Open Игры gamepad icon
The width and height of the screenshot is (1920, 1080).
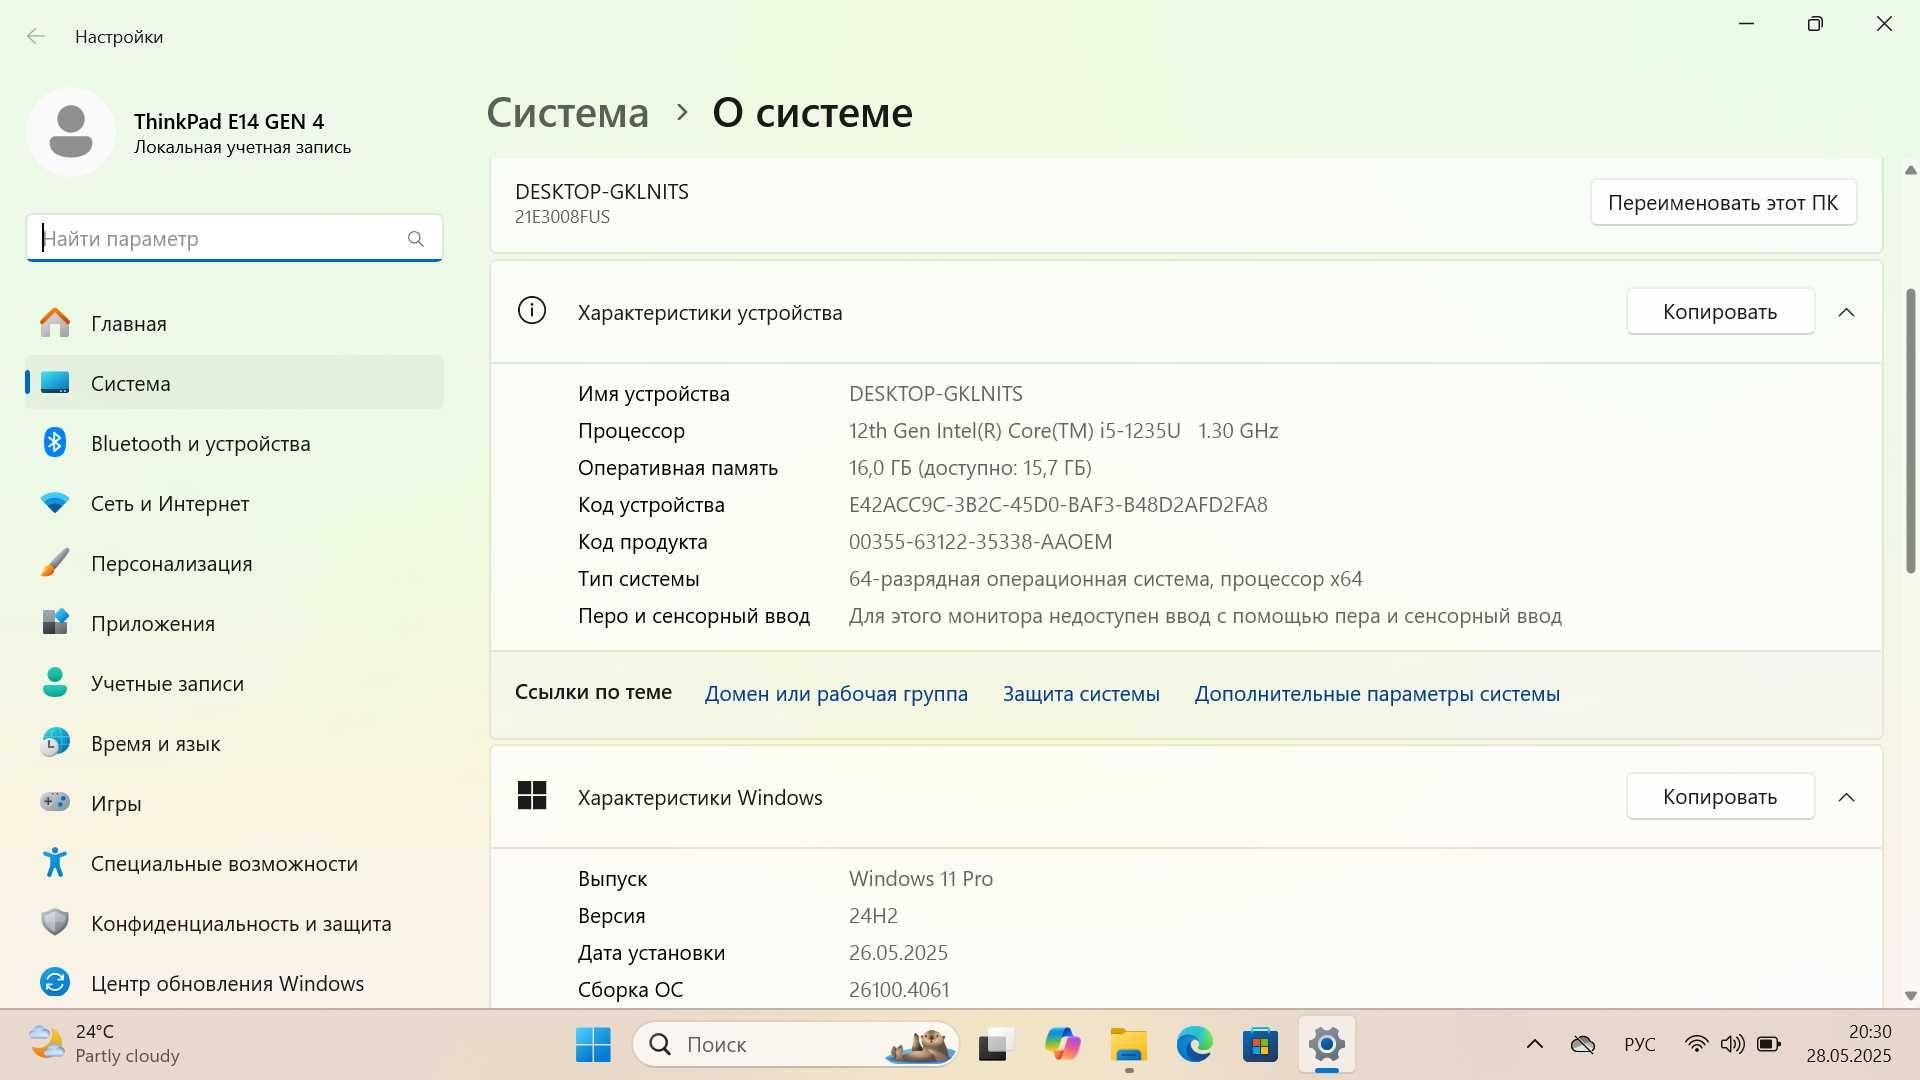pos(55,802)
